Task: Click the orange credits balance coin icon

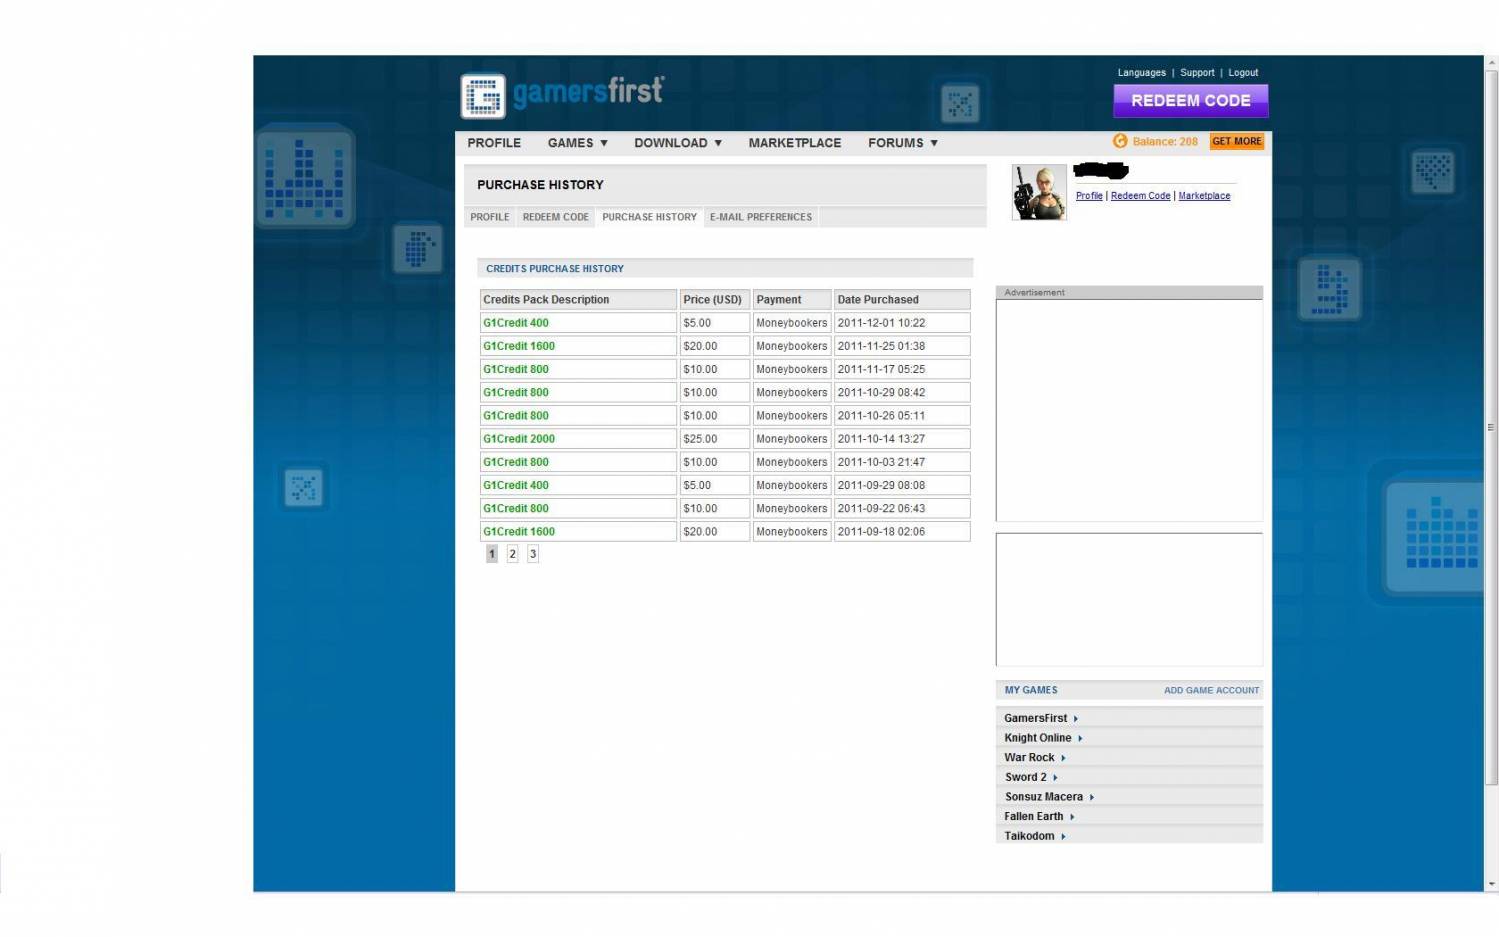Action: tap(1120, 142)
